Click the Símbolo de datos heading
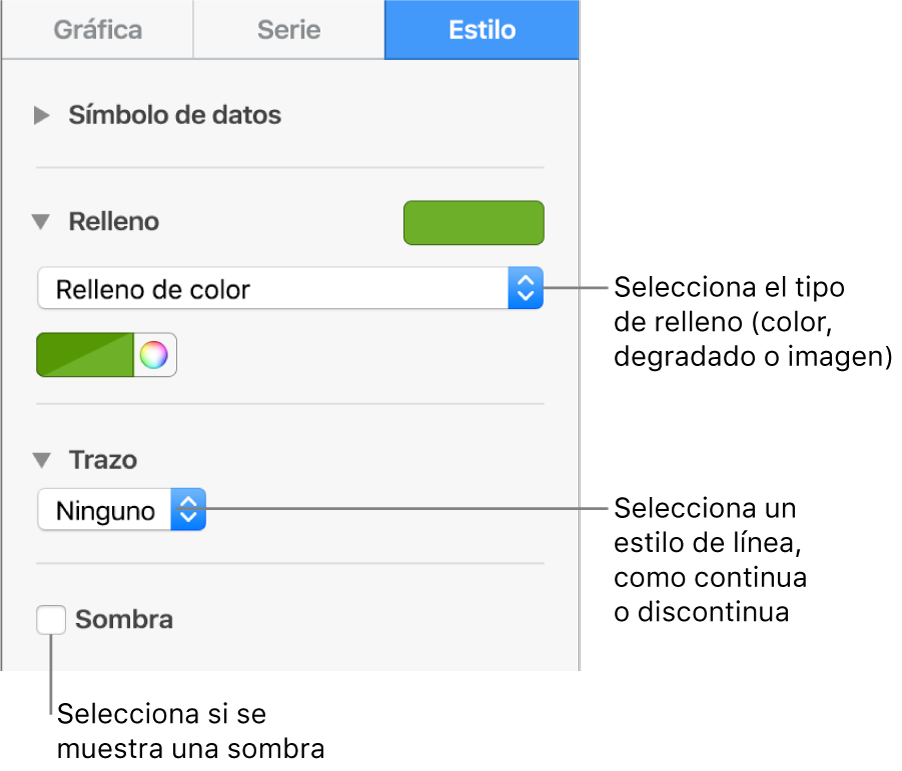The width and height of the screenshot is (902, 771). [x=175, y=116]
